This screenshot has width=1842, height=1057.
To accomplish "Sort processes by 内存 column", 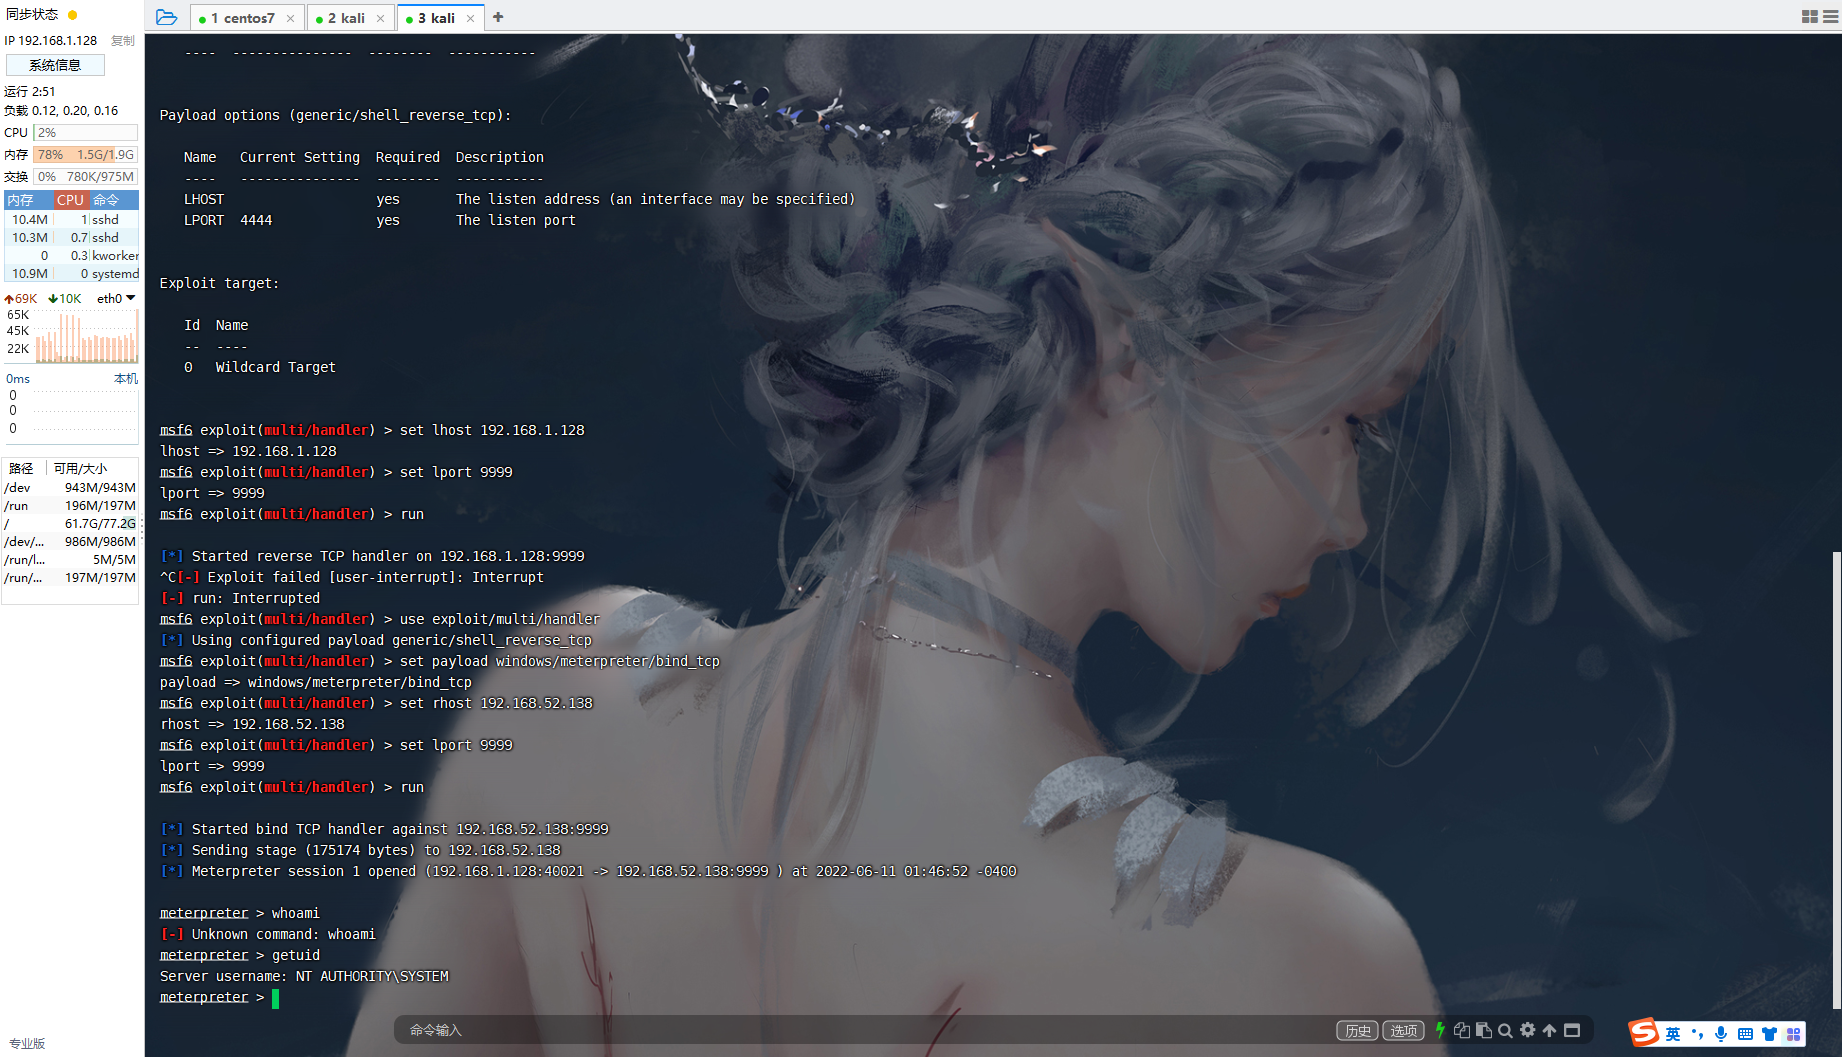I will [27, 200].
